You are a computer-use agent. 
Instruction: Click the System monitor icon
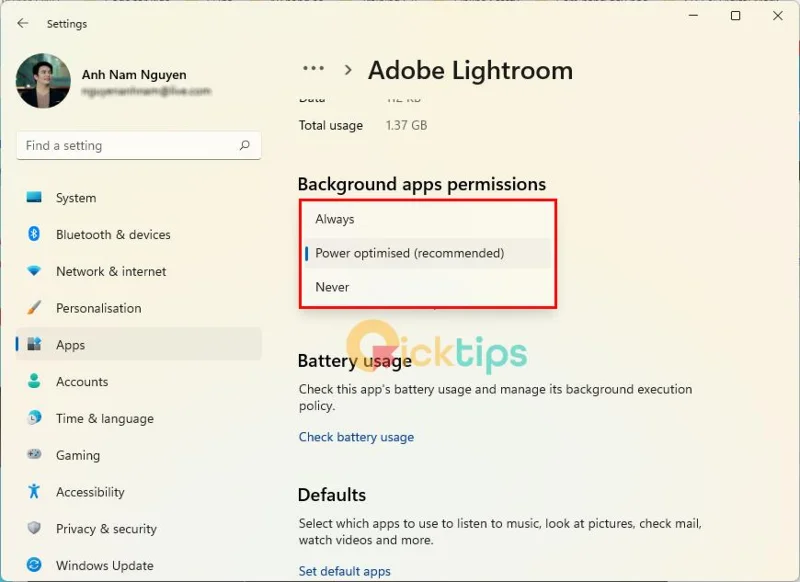pos(34,197)
